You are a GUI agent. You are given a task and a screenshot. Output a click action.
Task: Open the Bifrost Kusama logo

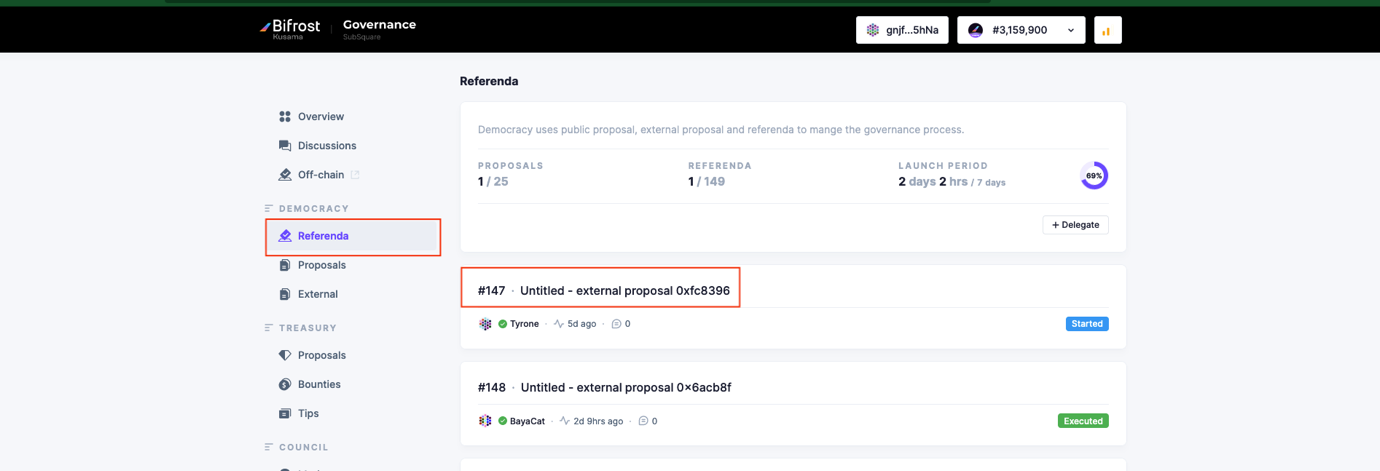290,29
